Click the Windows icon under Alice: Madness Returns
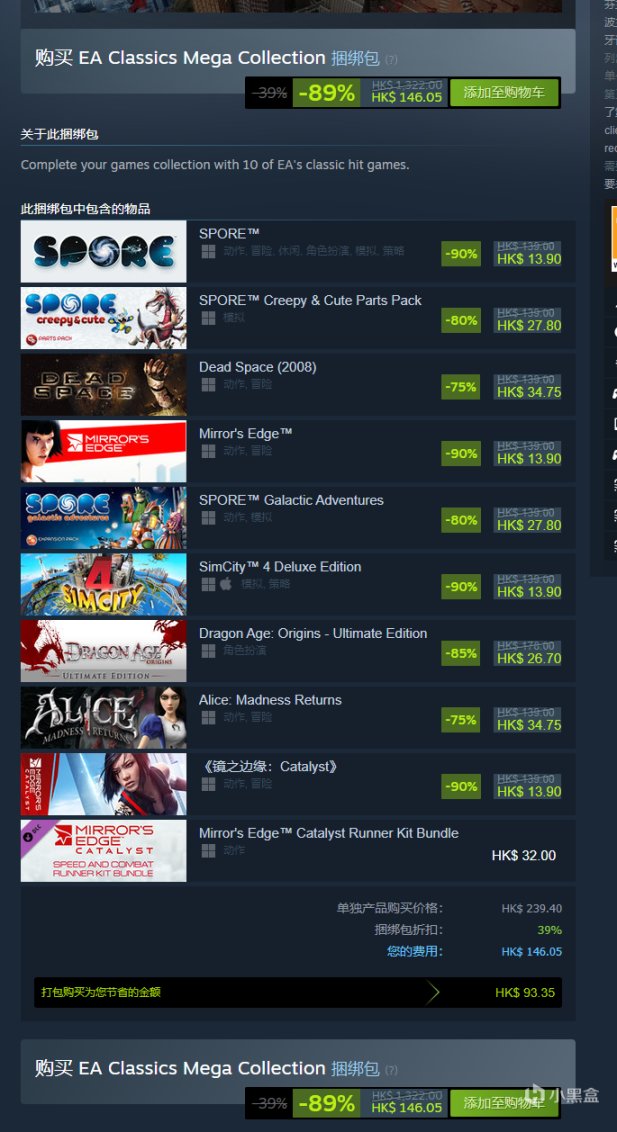This screenshot has height=1132, width=617. click(x=209, y=718)
